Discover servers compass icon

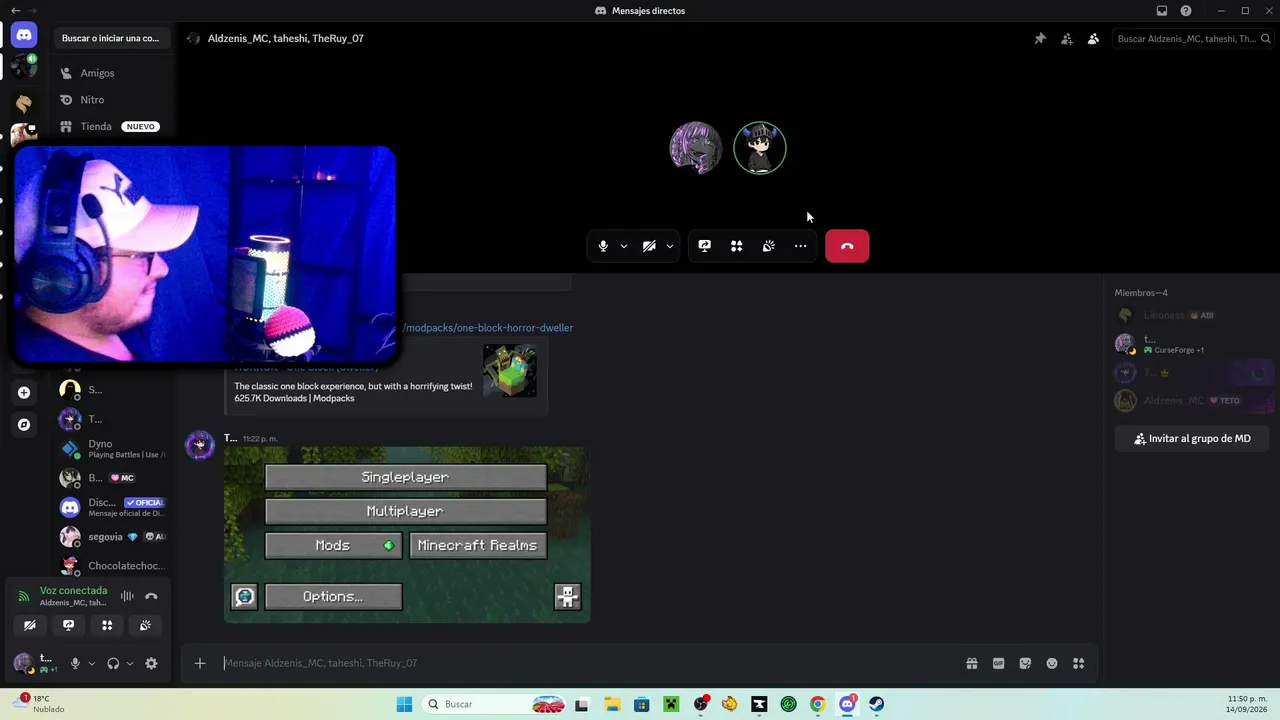coord(24,425)
